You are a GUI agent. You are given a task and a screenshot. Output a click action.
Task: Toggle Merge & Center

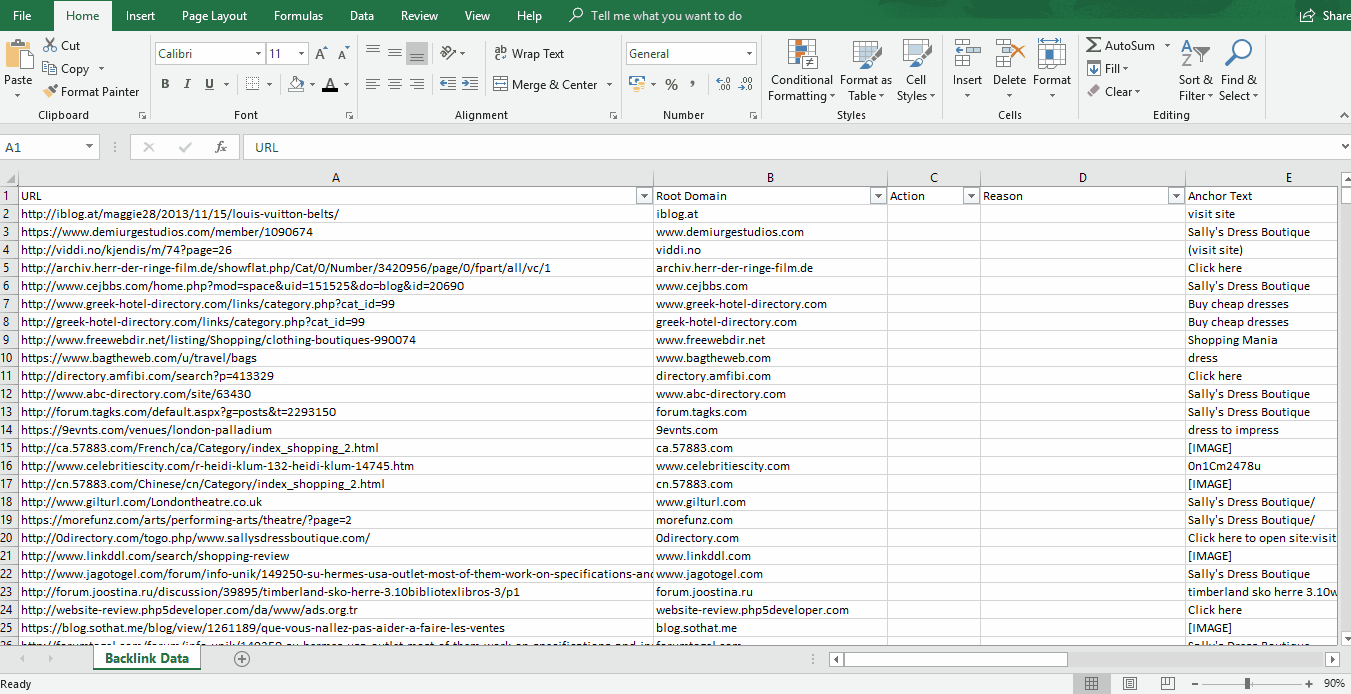(545, 85)
